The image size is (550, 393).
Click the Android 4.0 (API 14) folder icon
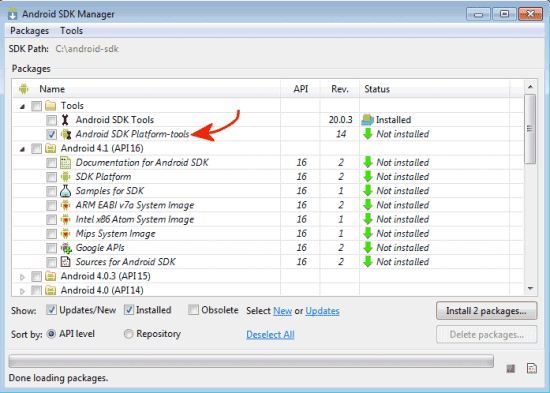point(51,290)
